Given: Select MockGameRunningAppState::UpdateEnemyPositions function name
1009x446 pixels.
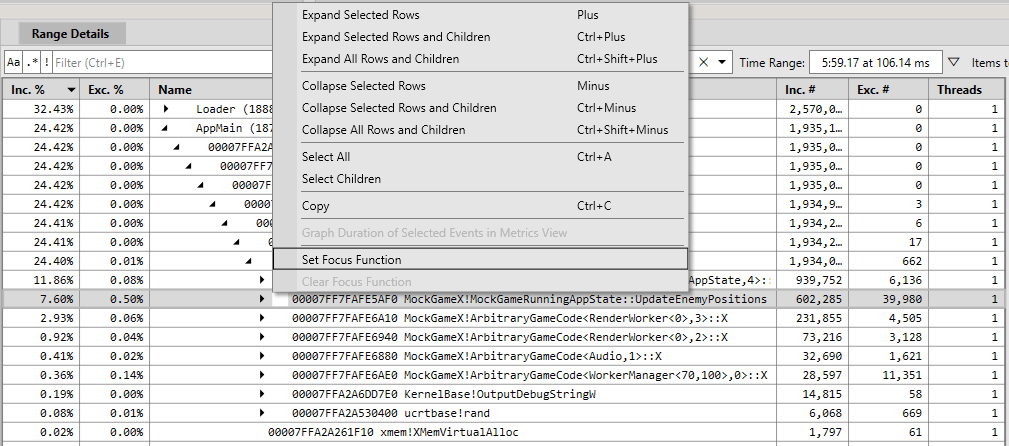Looking at the screenshot, I should 585,299.
